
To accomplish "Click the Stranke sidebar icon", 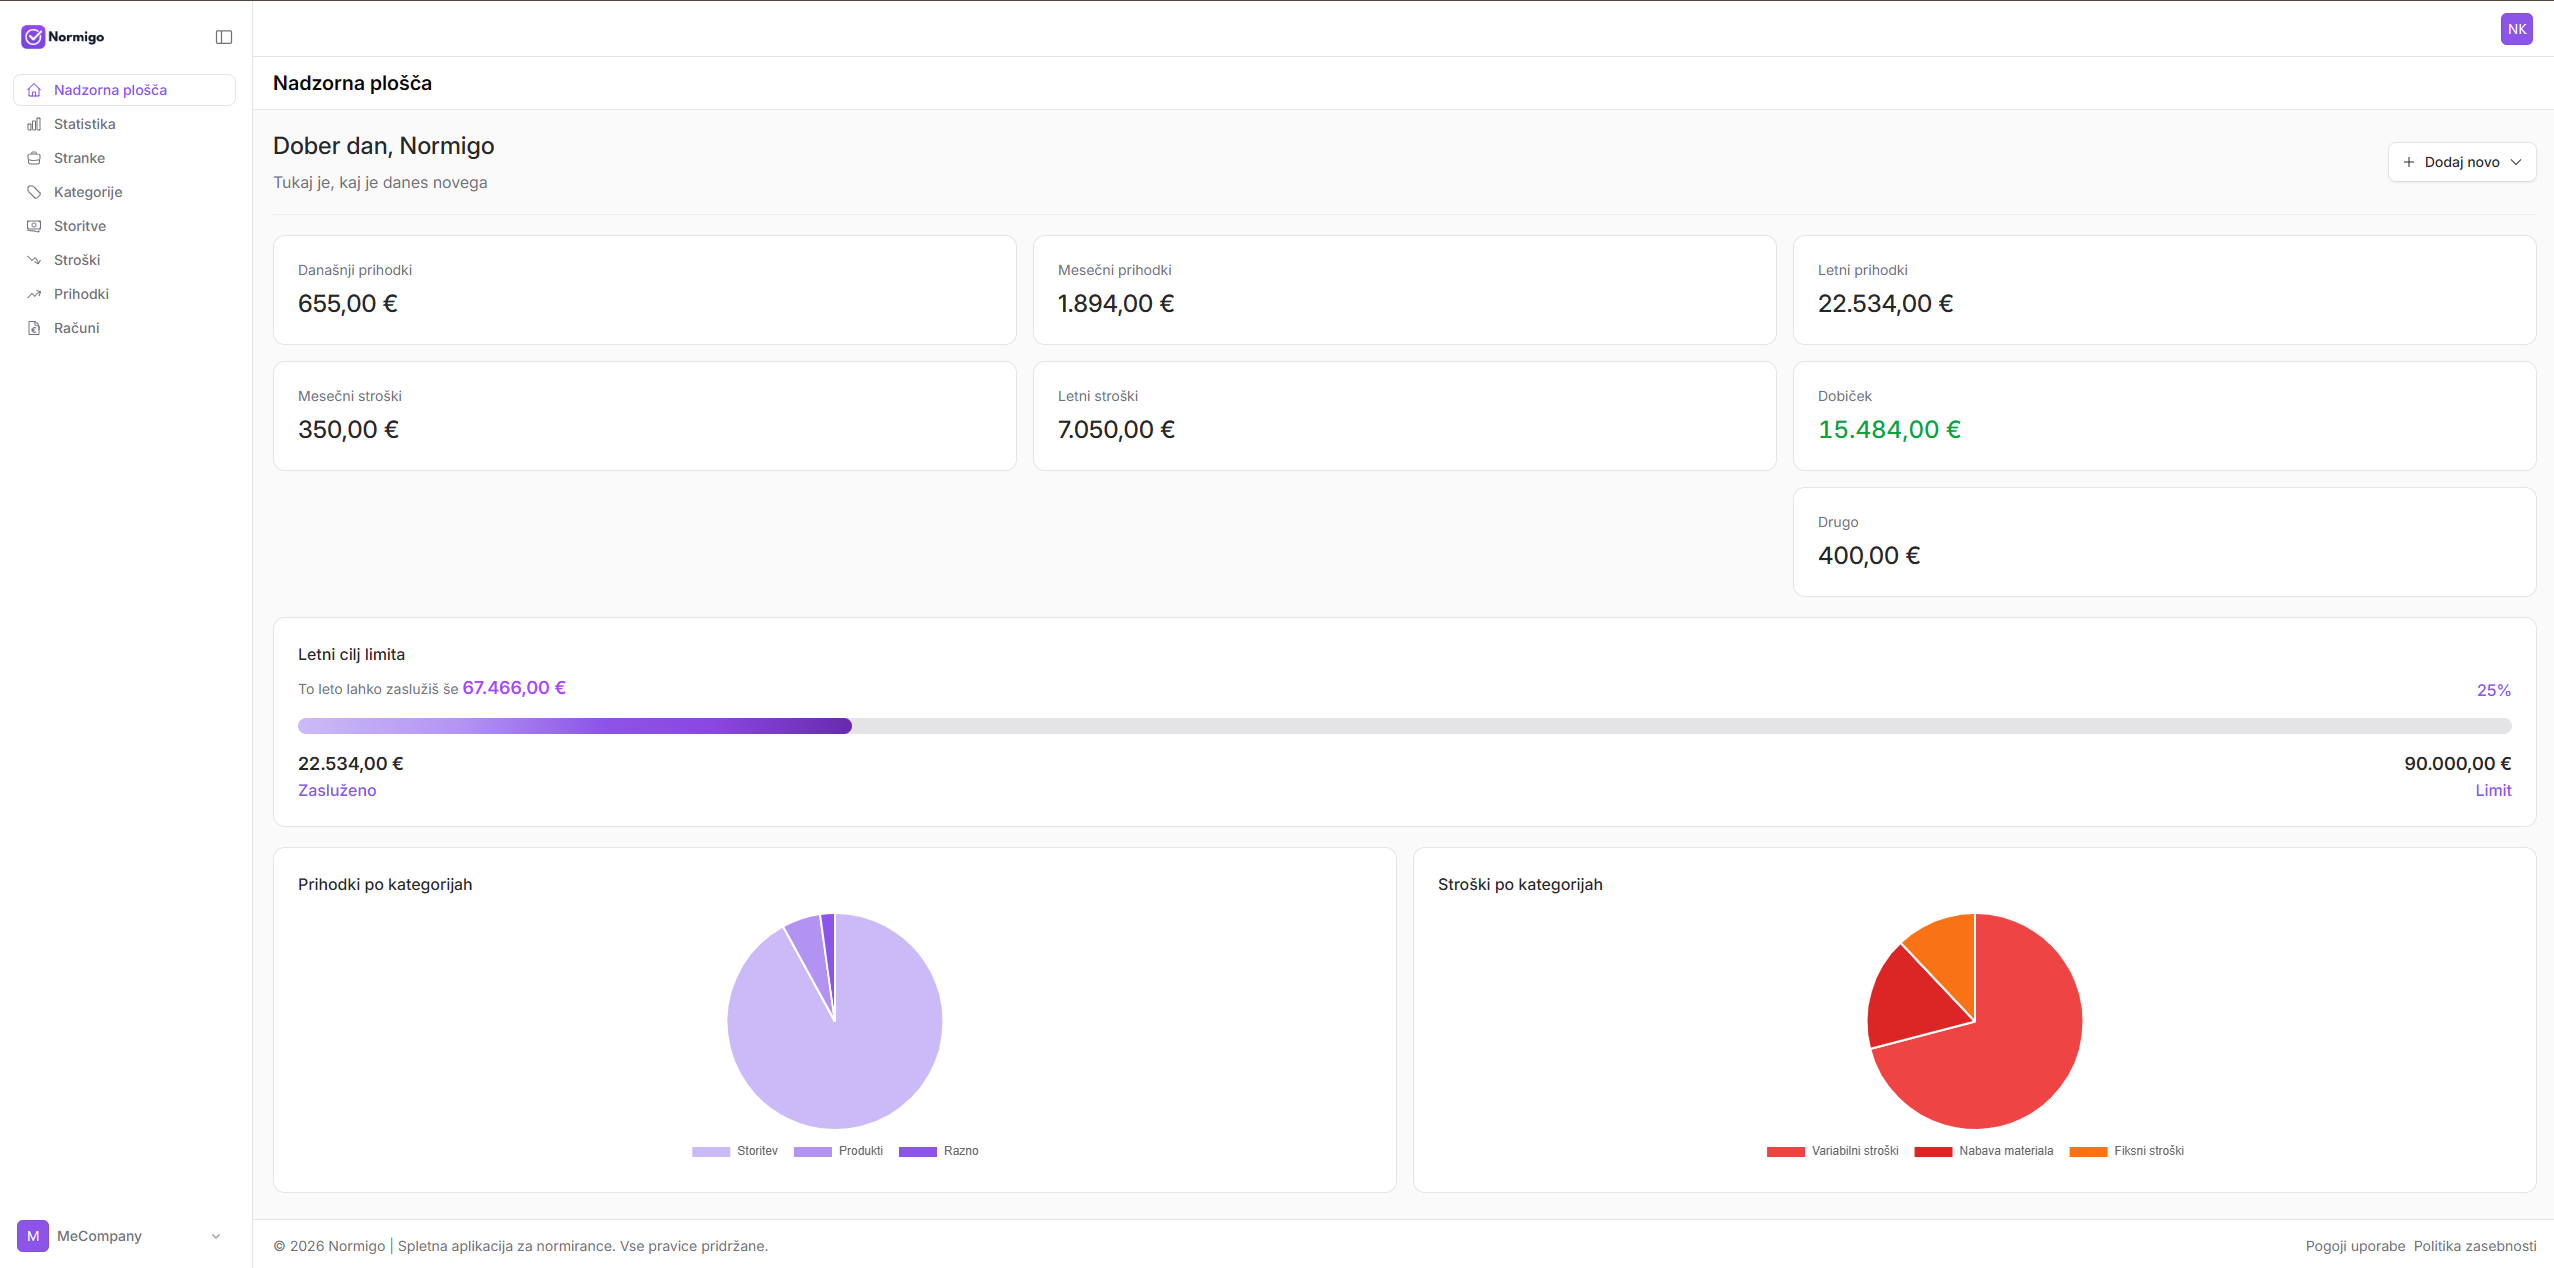I will click(x=34, y=158).
